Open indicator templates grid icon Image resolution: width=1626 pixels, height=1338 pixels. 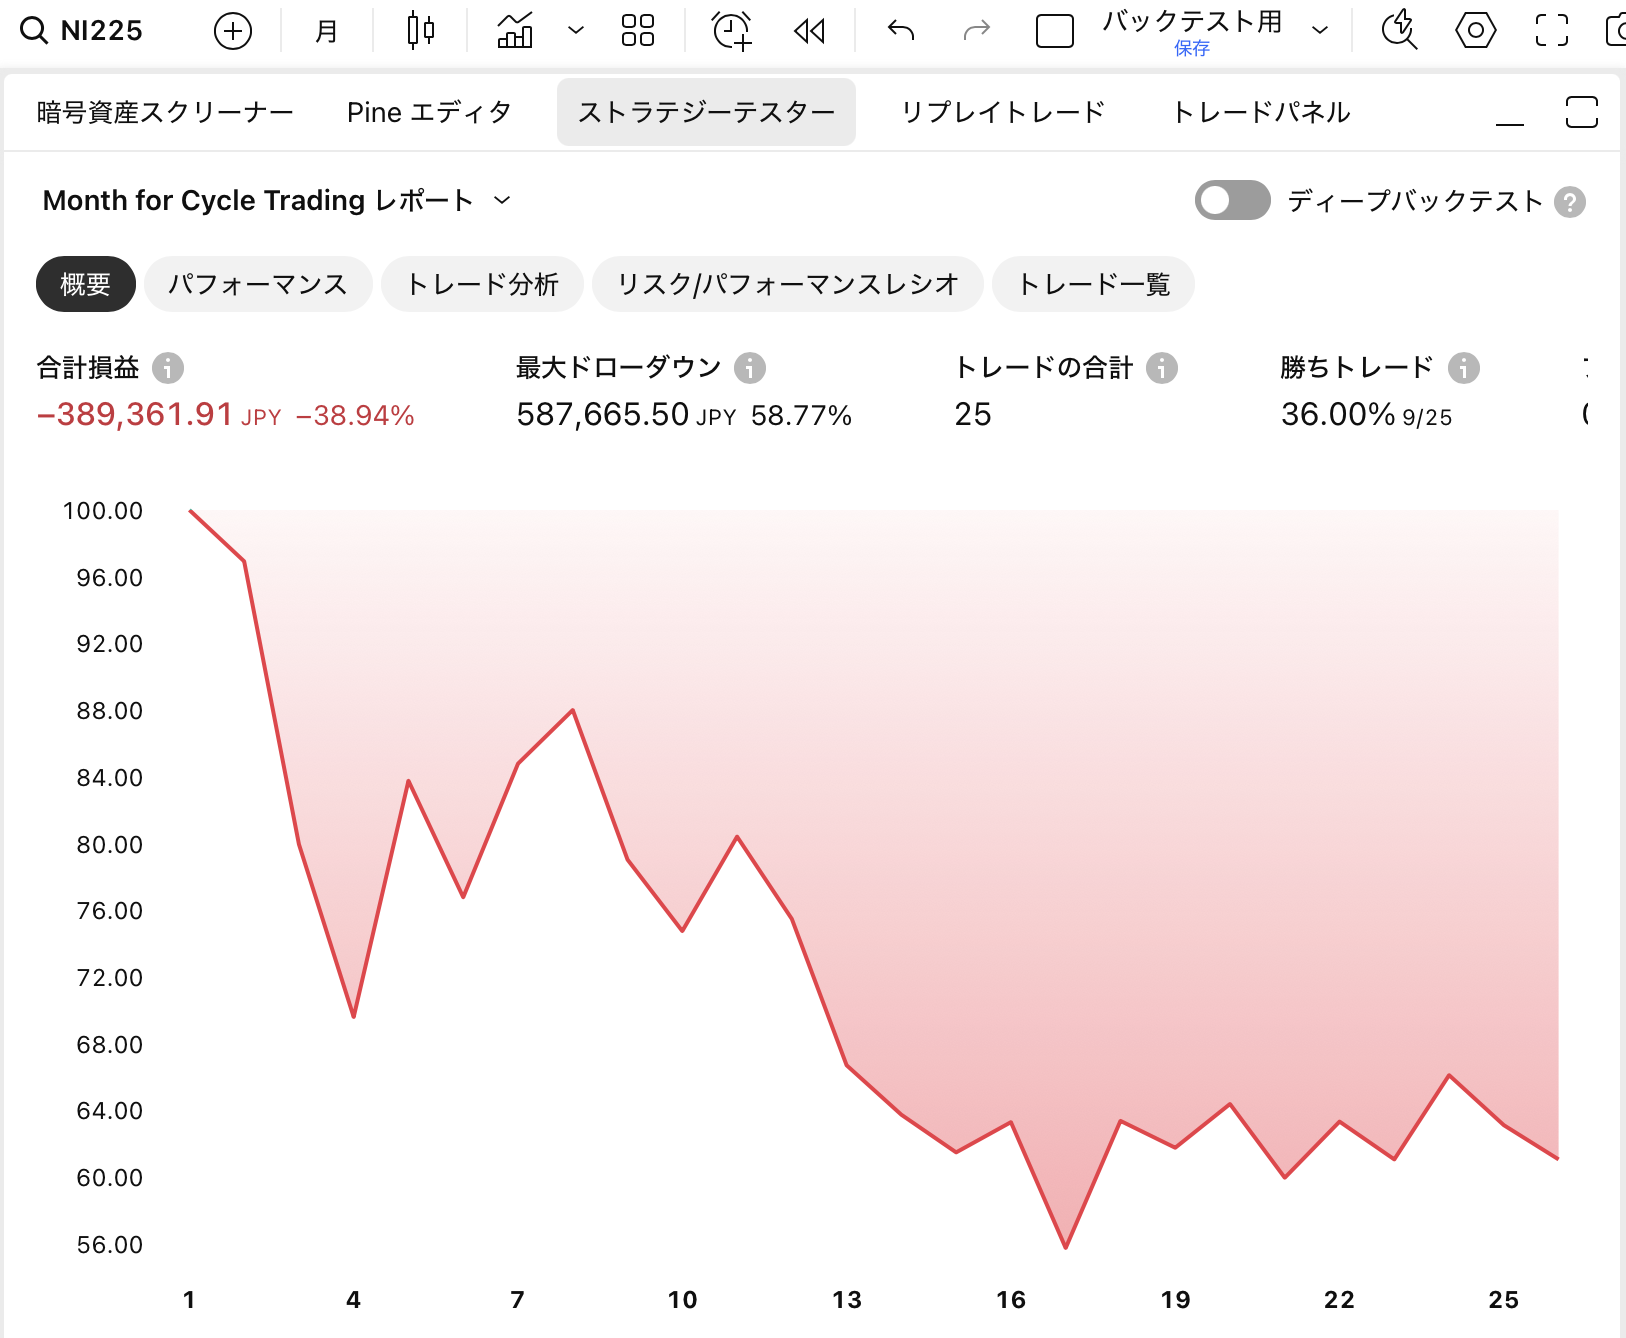coord(638,31)
